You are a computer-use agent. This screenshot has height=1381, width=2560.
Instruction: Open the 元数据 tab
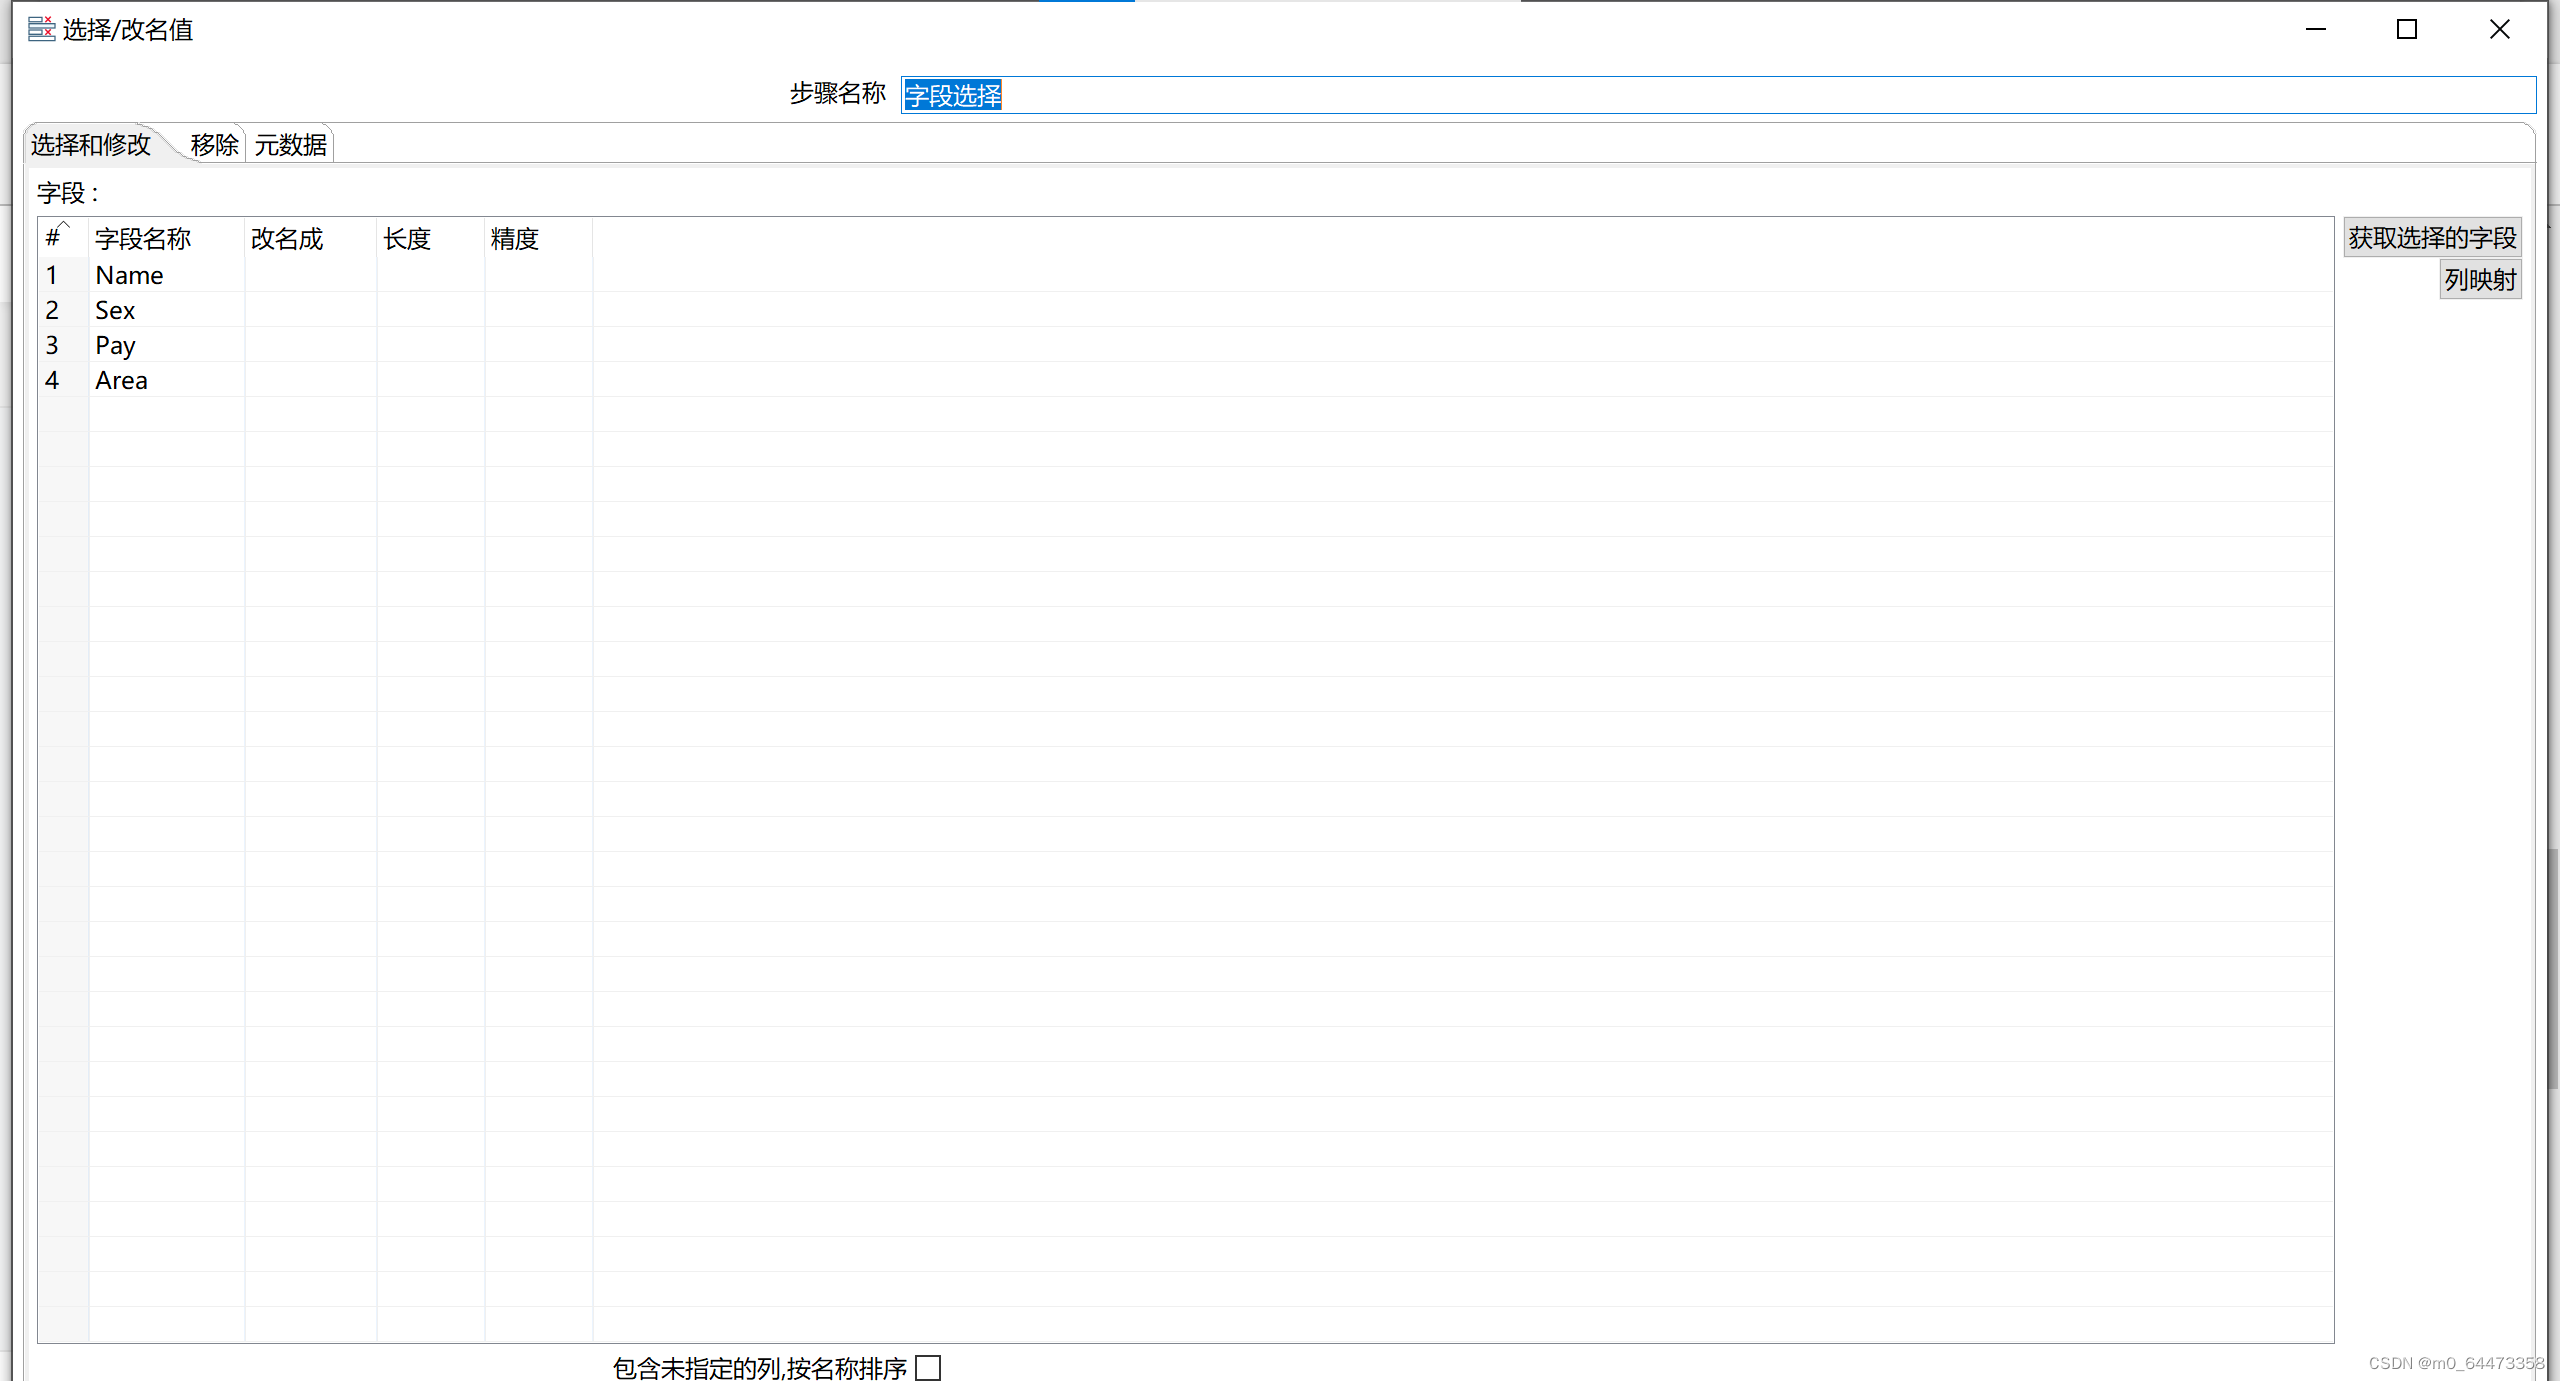tap(290, 145)
